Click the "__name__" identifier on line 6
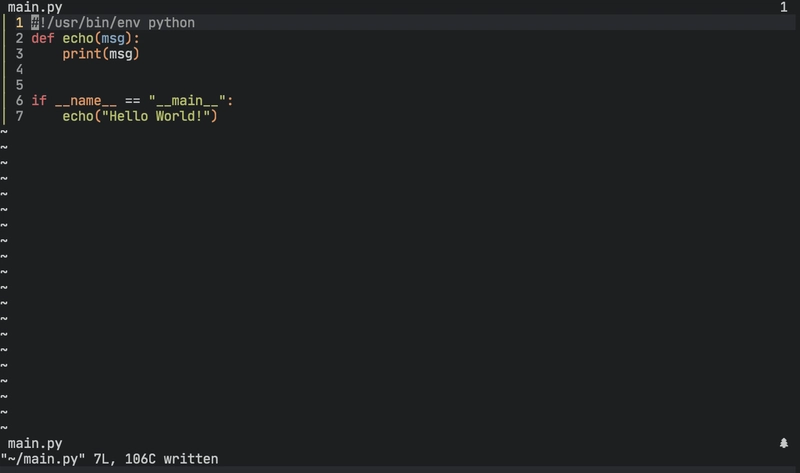Viewport: 800px width, 473px height. pyautogui.click(x=86, y=101)
